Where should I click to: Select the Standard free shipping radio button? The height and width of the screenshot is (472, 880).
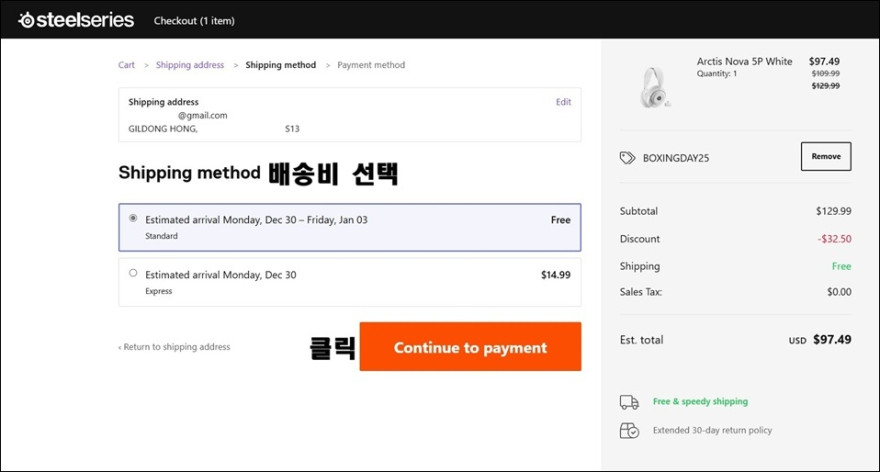[133, 218]
